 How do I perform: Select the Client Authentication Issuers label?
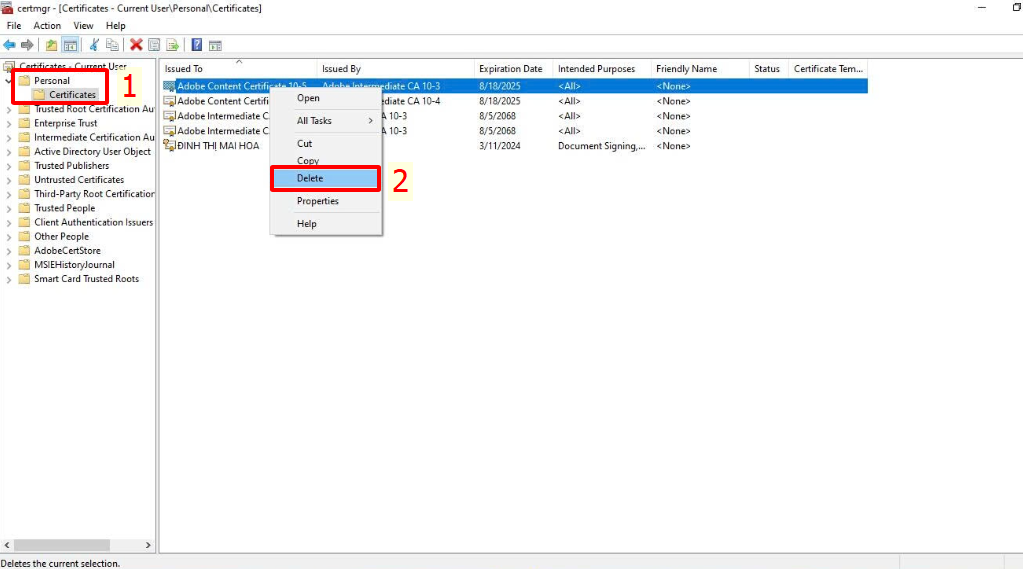coord(93,223)
